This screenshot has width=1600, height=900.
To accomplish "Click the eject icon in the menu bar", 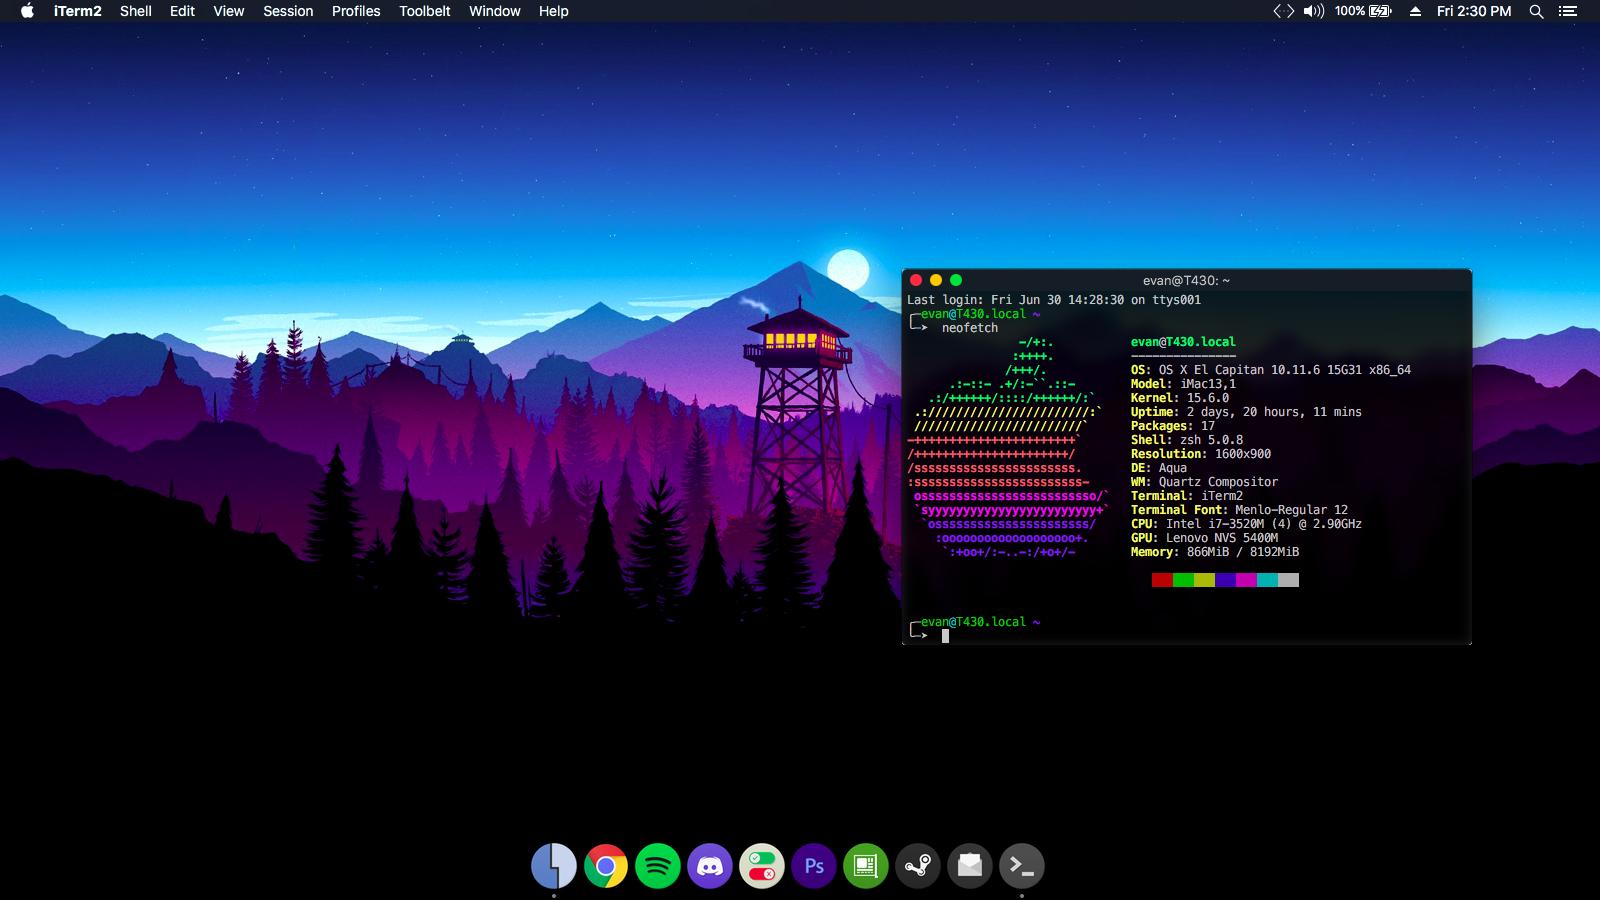I will pos(1415,12).
